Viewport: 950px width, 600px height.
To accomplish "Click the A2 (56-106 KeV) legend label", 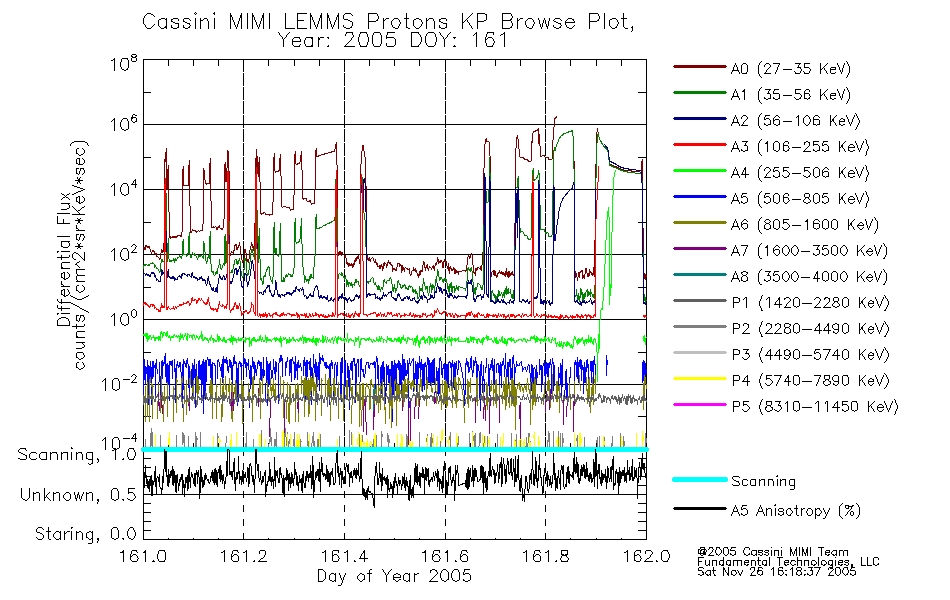I will (795, 121).
